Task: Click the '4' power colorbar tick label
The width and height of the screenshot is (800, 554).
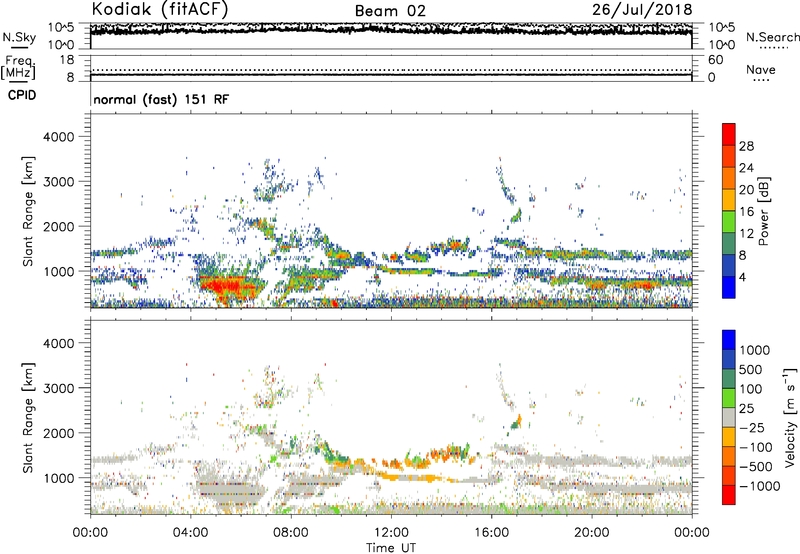Action: [x=742, y=277]
